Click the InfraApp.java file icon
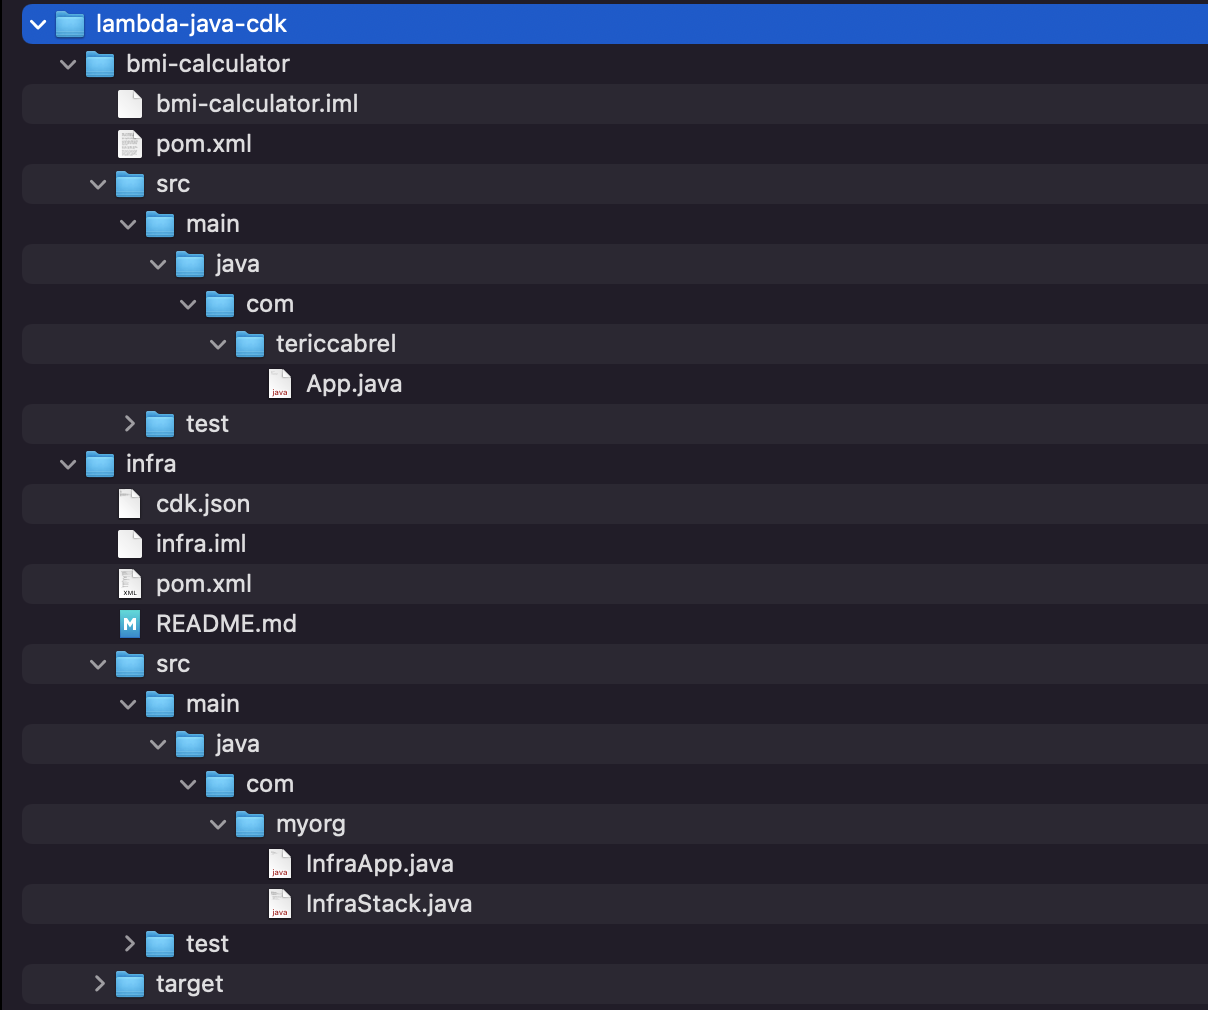This screenshot has width=1208, height=1010. [x=280, y=864]
